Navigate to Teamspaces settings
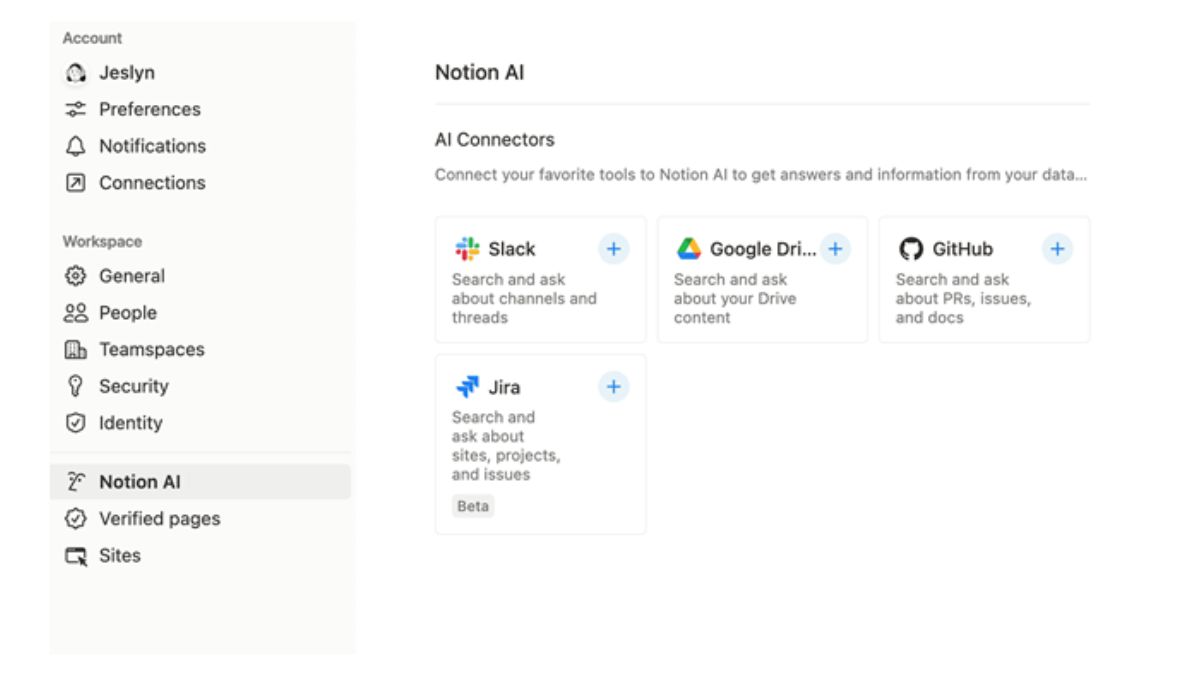 (x=151, y=350)
